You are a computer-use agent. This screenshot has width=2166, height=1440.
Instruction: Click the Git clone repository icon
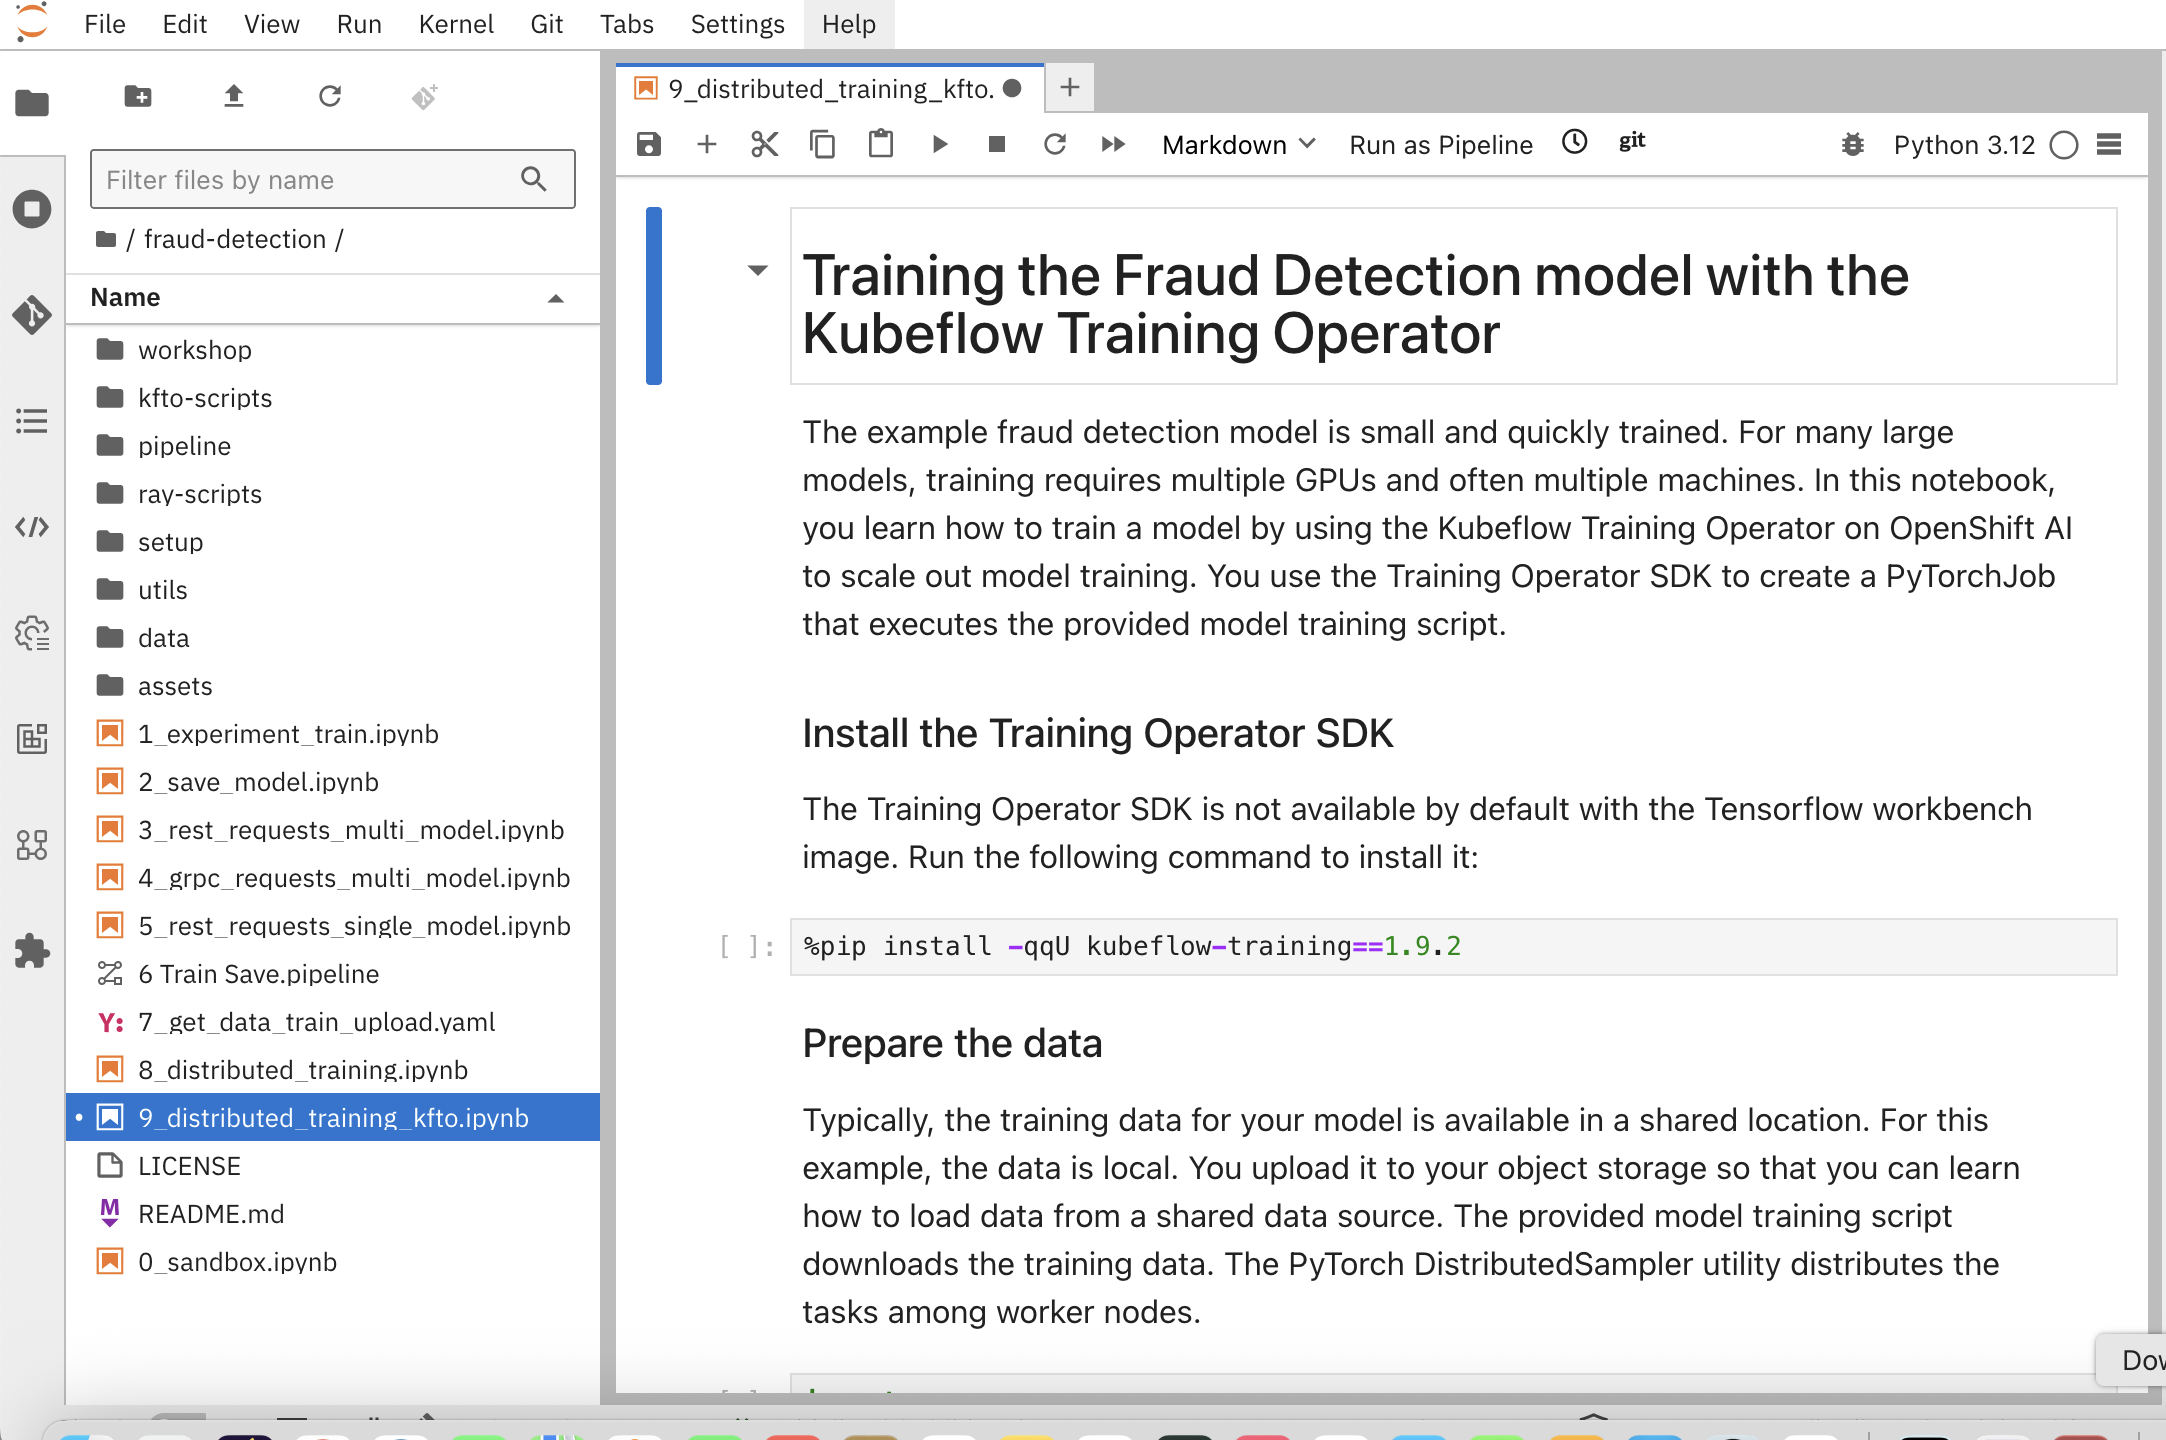[425, 97]
